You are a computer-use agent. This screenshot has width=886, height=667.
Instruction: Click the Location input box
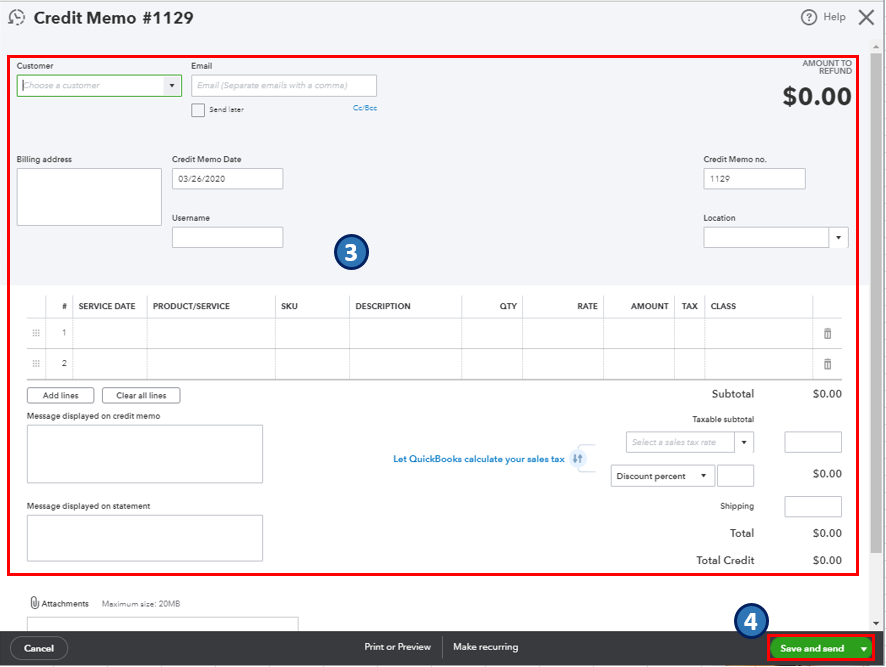766,237
